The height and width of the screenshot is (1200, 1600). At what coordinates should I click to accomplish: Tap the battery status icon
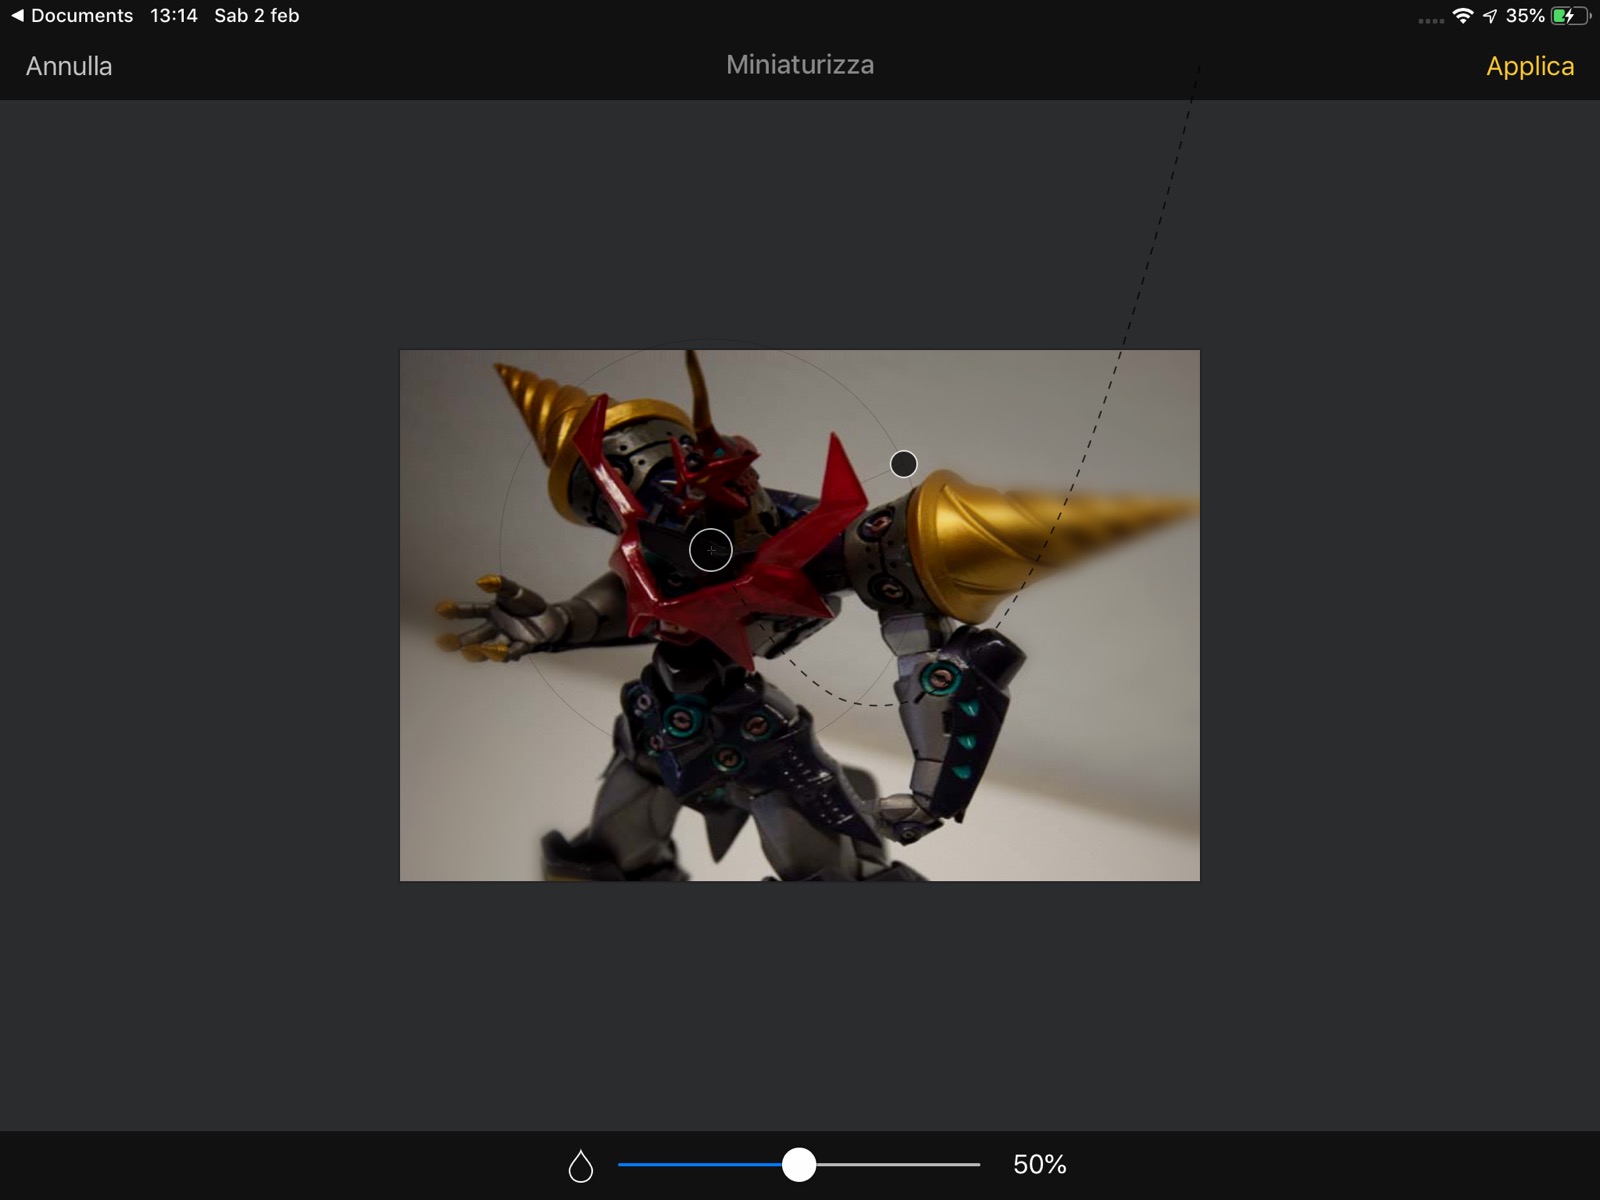point(1570,16)
